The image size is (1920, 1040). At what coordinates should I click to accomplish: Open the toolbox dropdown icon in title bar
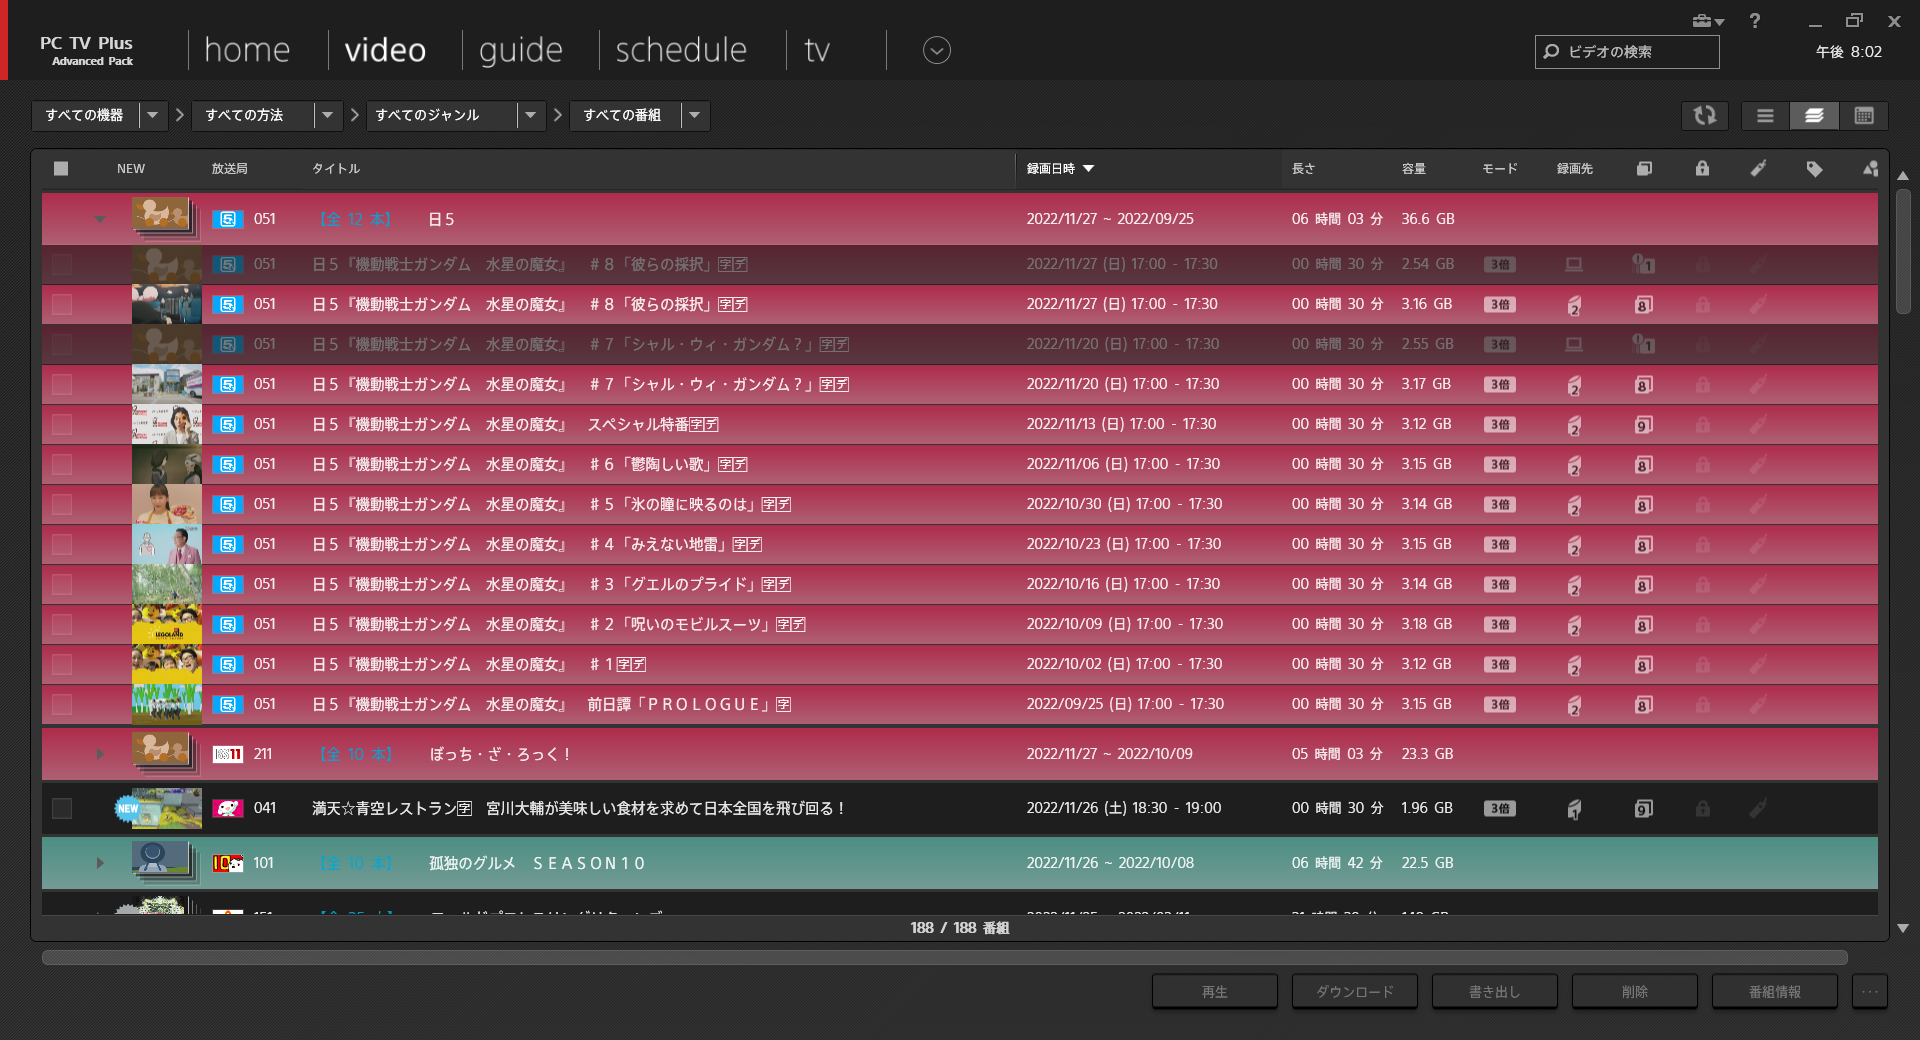(1708, 21)
